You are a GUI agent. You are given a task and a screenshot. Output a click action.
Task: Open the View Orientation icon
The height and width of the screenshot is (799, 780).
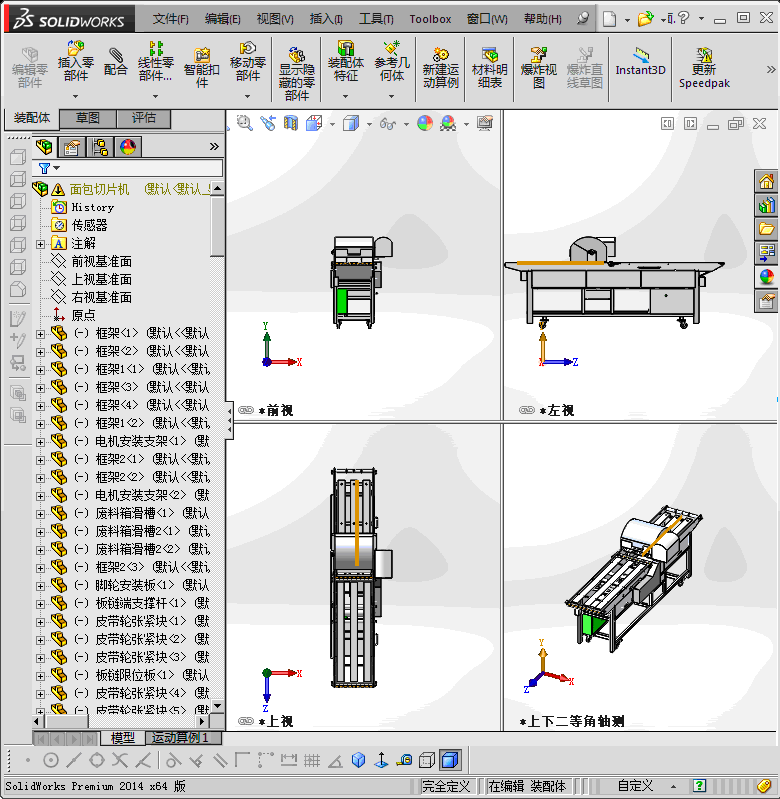pos(314,123)
